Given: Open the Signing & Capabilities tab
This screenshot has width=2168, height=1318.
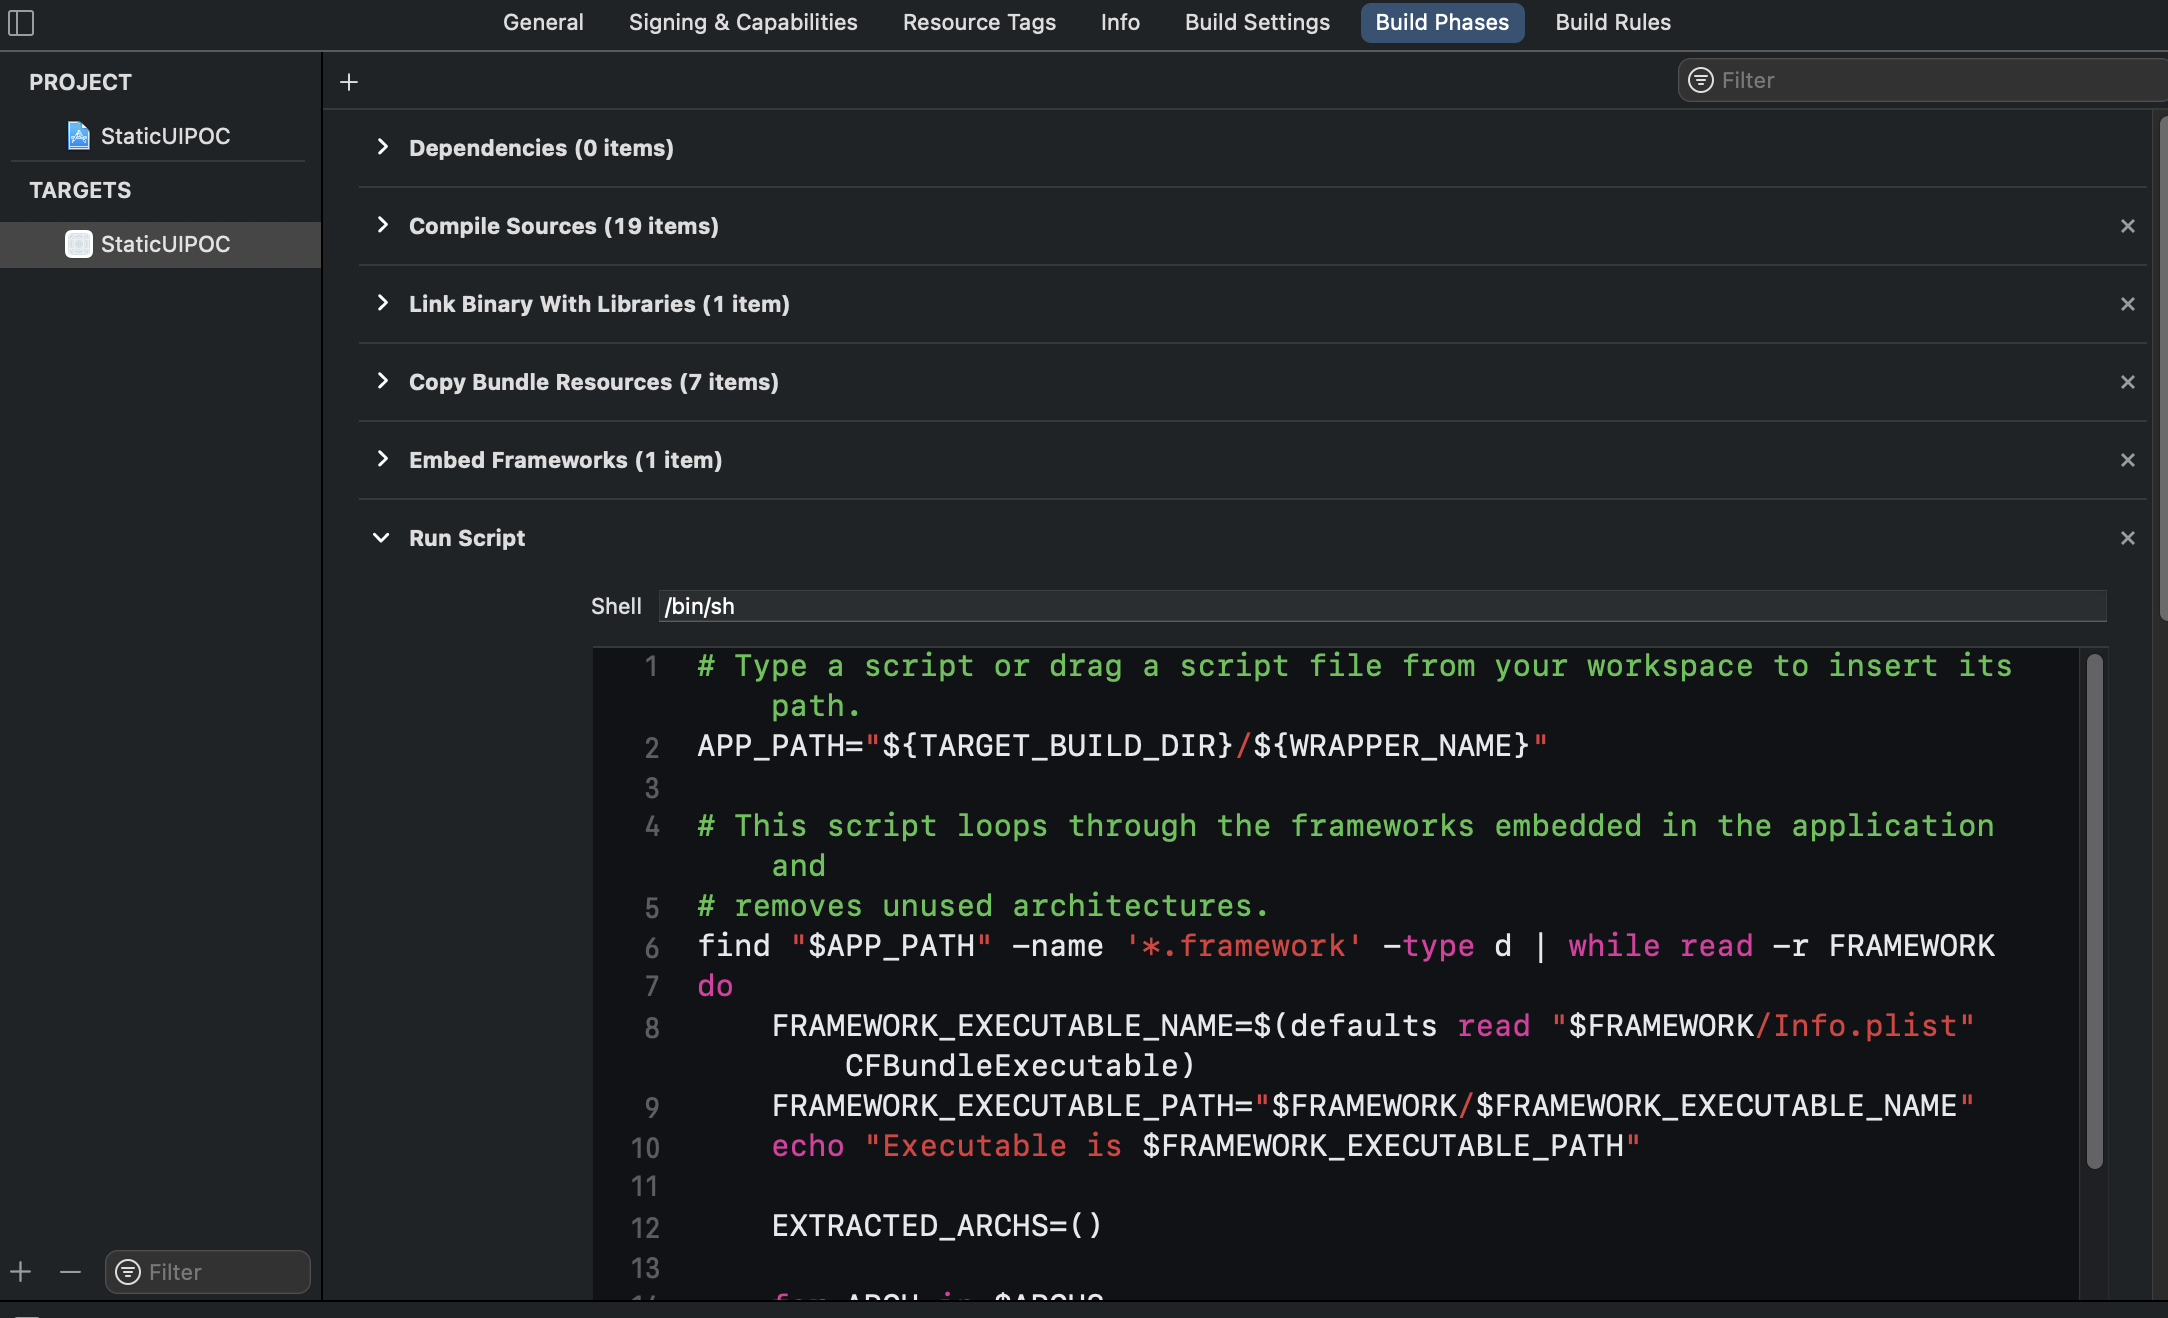Looking at the screenshot, I should [743, 22].
